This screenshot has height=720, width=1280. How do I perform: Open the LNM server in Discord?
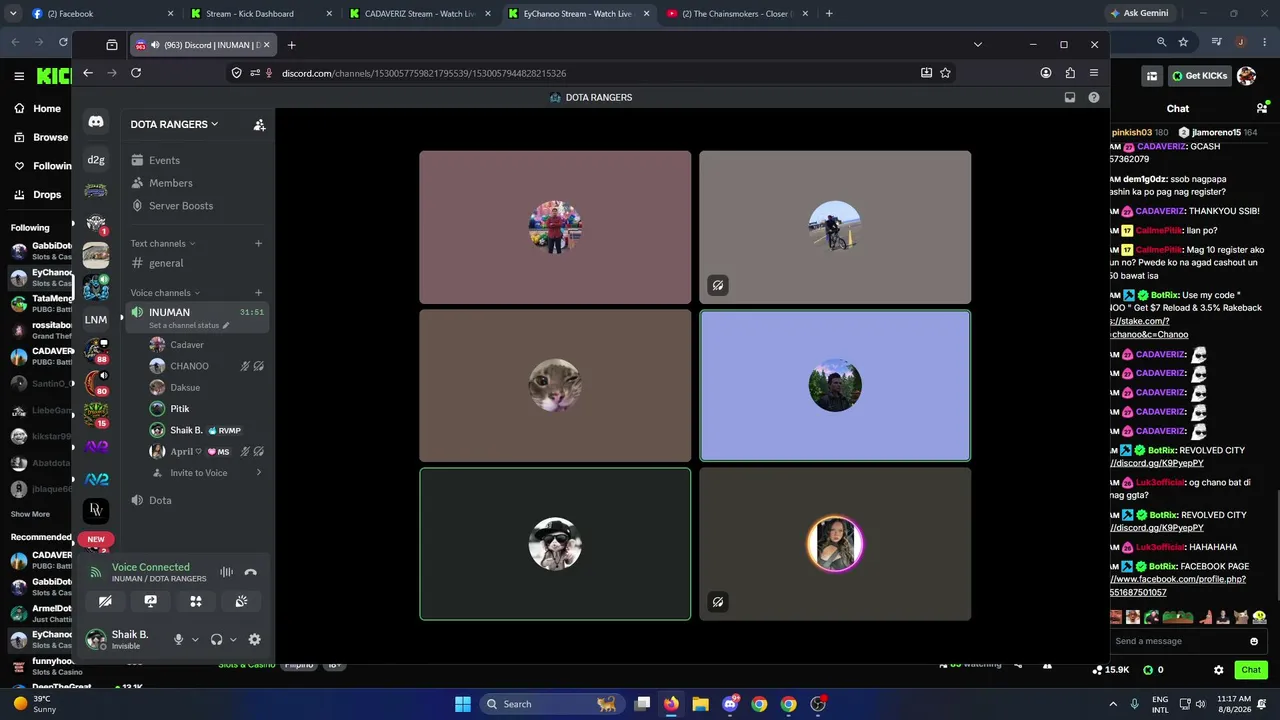tap(96, 320)
